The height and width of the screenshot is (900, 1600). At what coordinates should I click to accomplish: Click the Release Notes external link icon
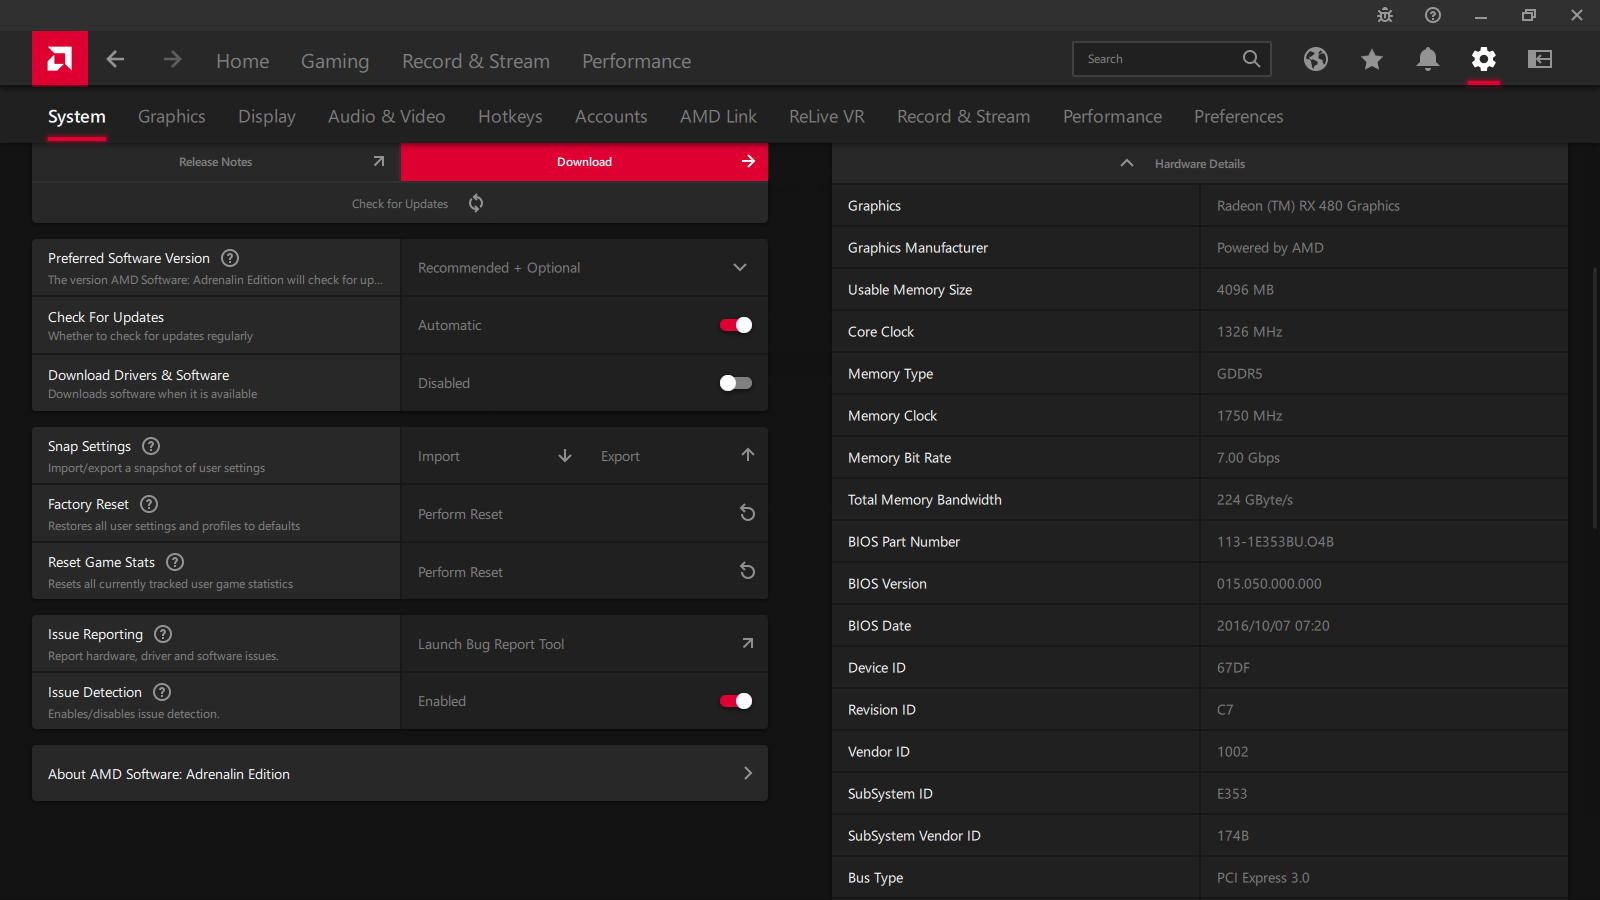(x=378, y=161)
